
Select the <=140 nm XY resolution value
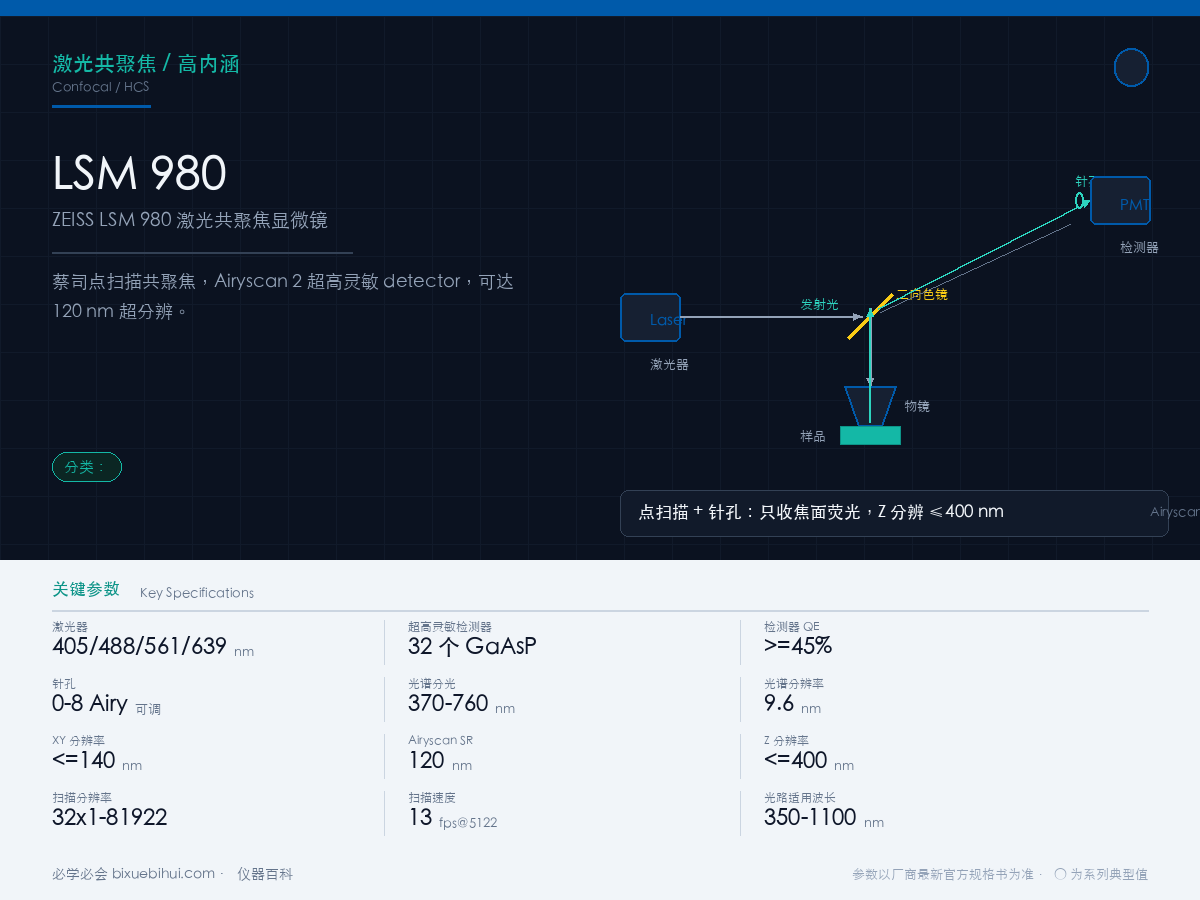coord(97,761)
